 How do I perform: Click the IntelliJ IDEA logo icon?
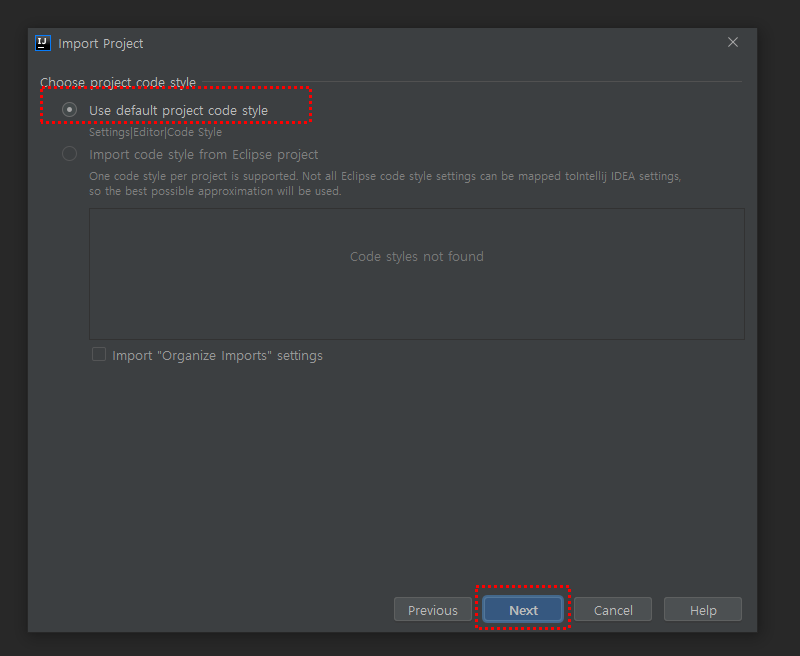click(43, 43)
